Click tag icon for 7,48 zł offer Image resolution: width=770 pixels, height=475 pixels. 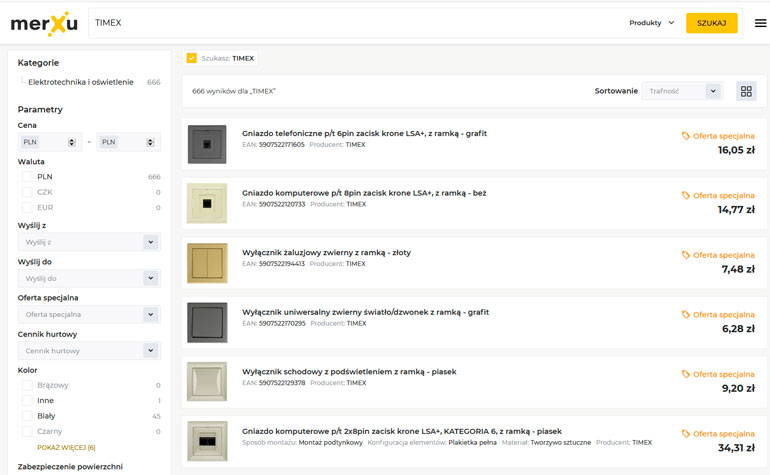(x=686, y=255)
